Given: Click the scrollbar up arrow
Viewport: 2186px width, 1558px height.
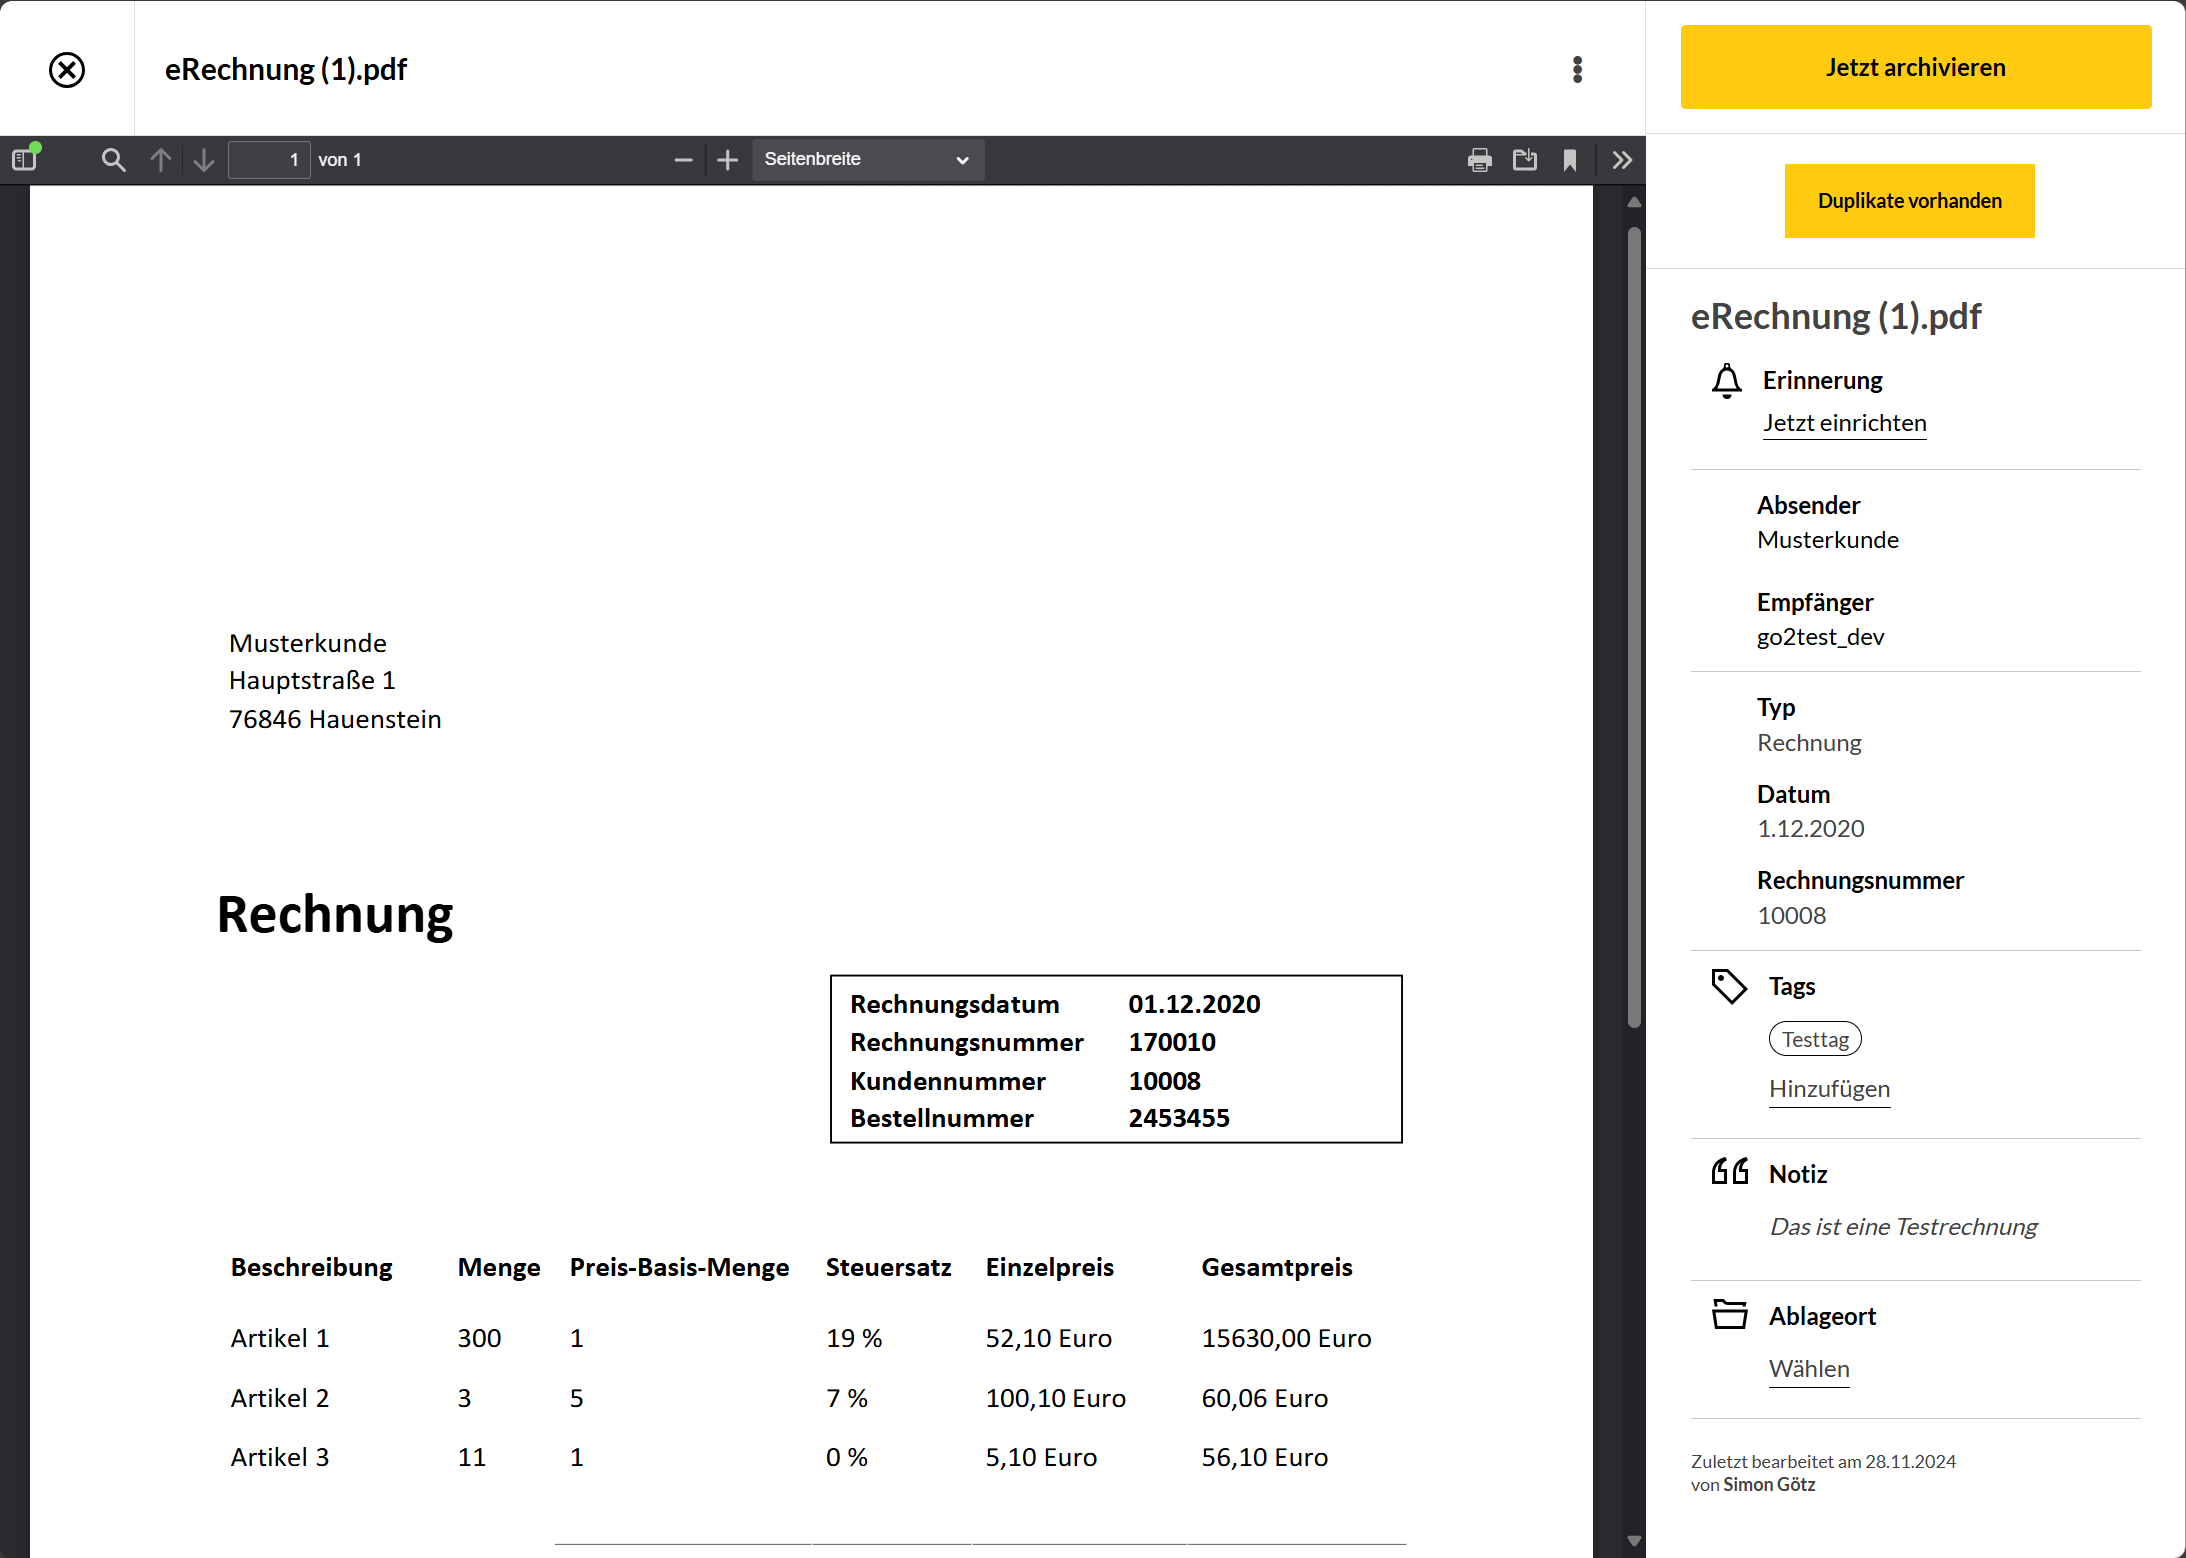Looking at the screenshot, I should tap(1634, 202).
